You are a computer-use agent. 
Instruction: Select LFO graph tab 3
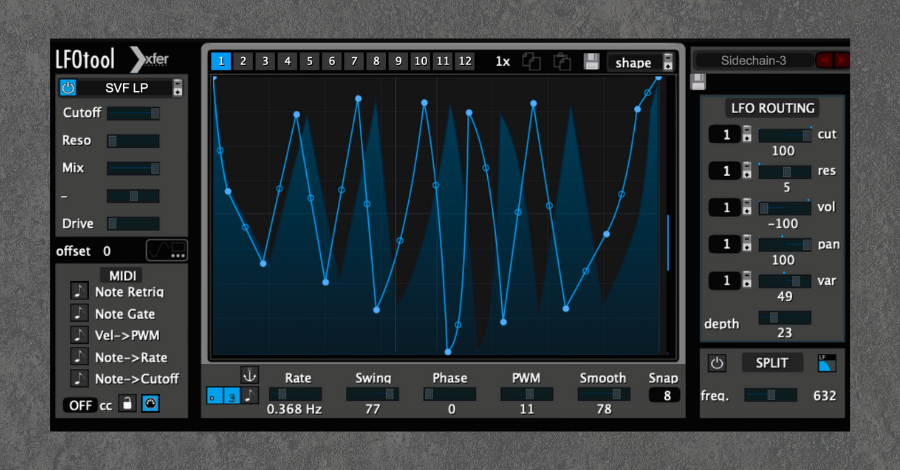(265, 61)
